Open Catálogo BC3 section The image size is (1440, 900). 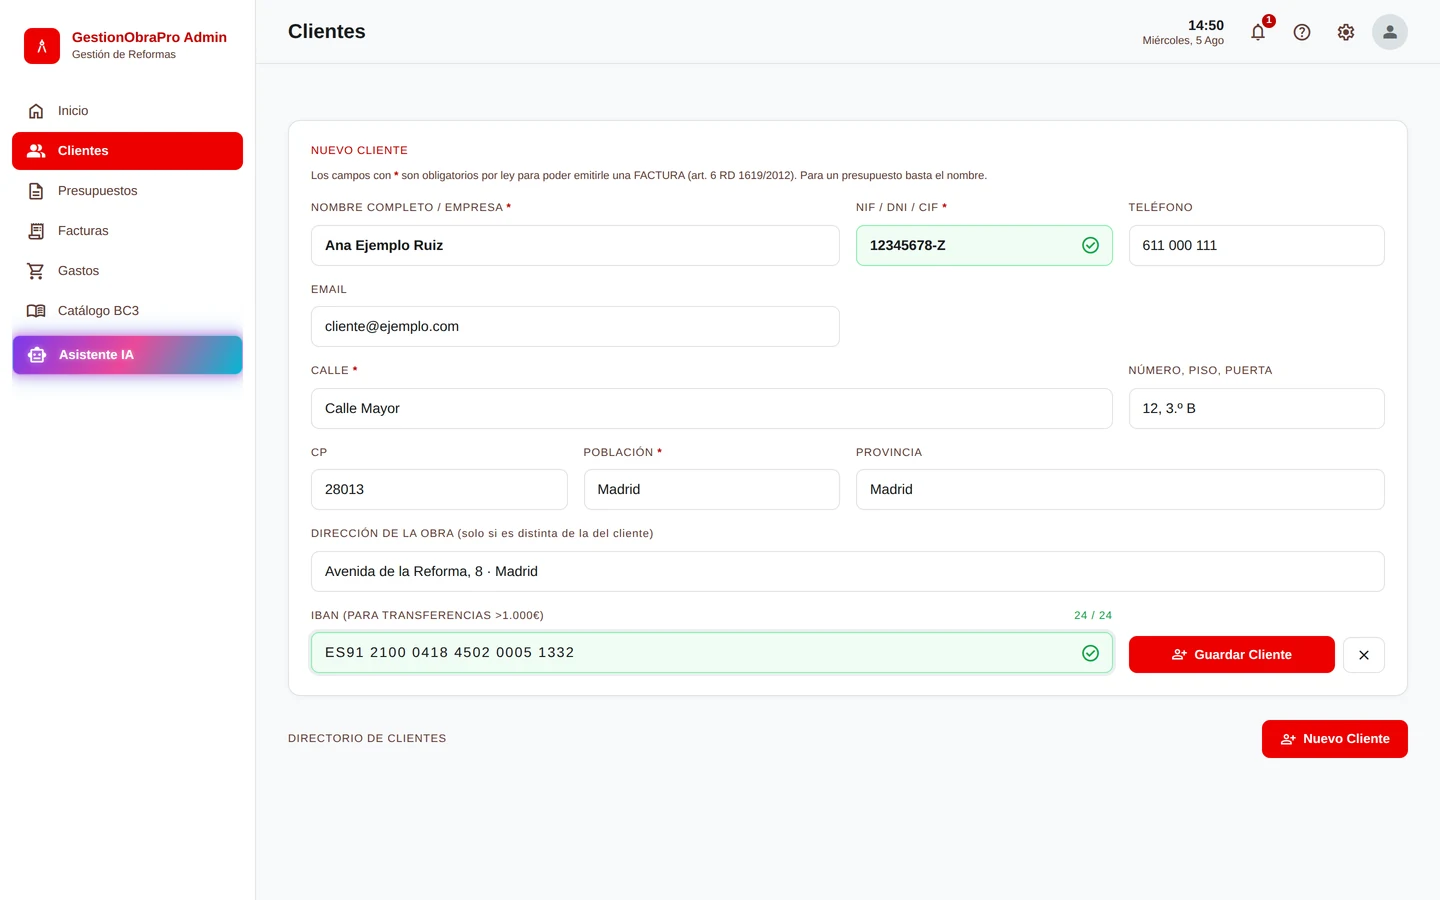(127, 311)
